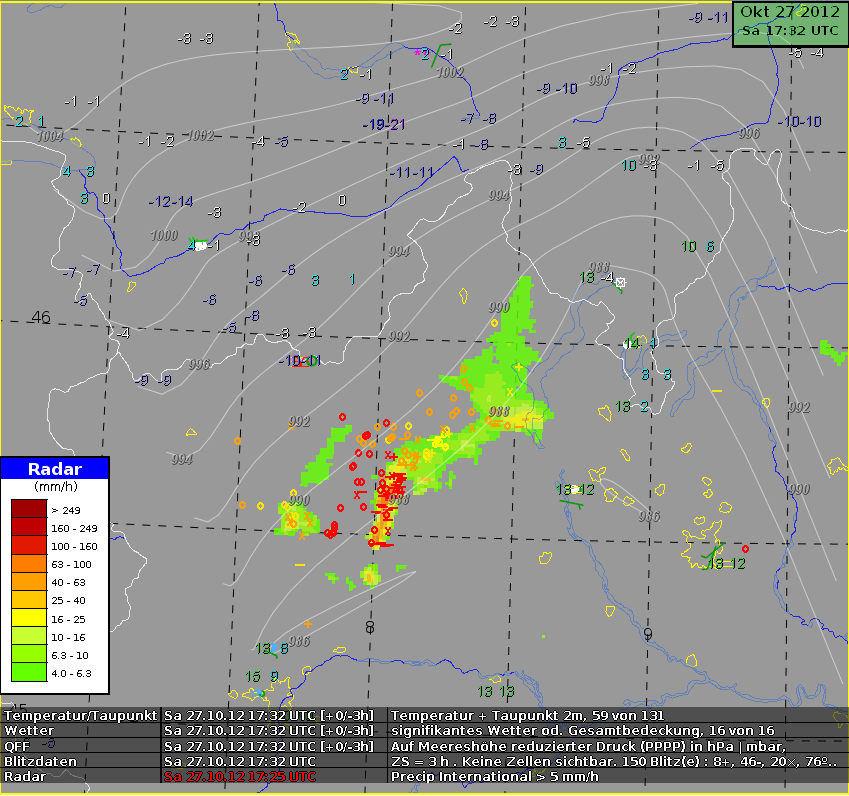Select the green '4.0 - 6.3' legend swatch

(27, 673)
